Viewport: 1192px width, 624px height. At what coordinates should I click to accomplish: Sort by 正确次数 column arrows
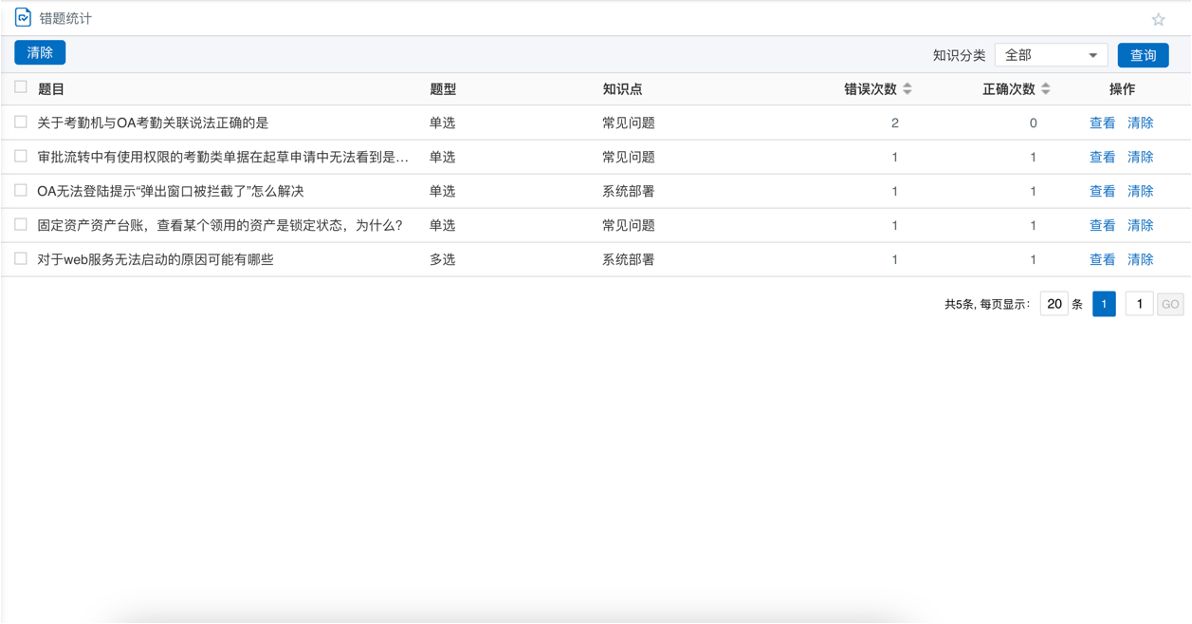(1046, 89)
